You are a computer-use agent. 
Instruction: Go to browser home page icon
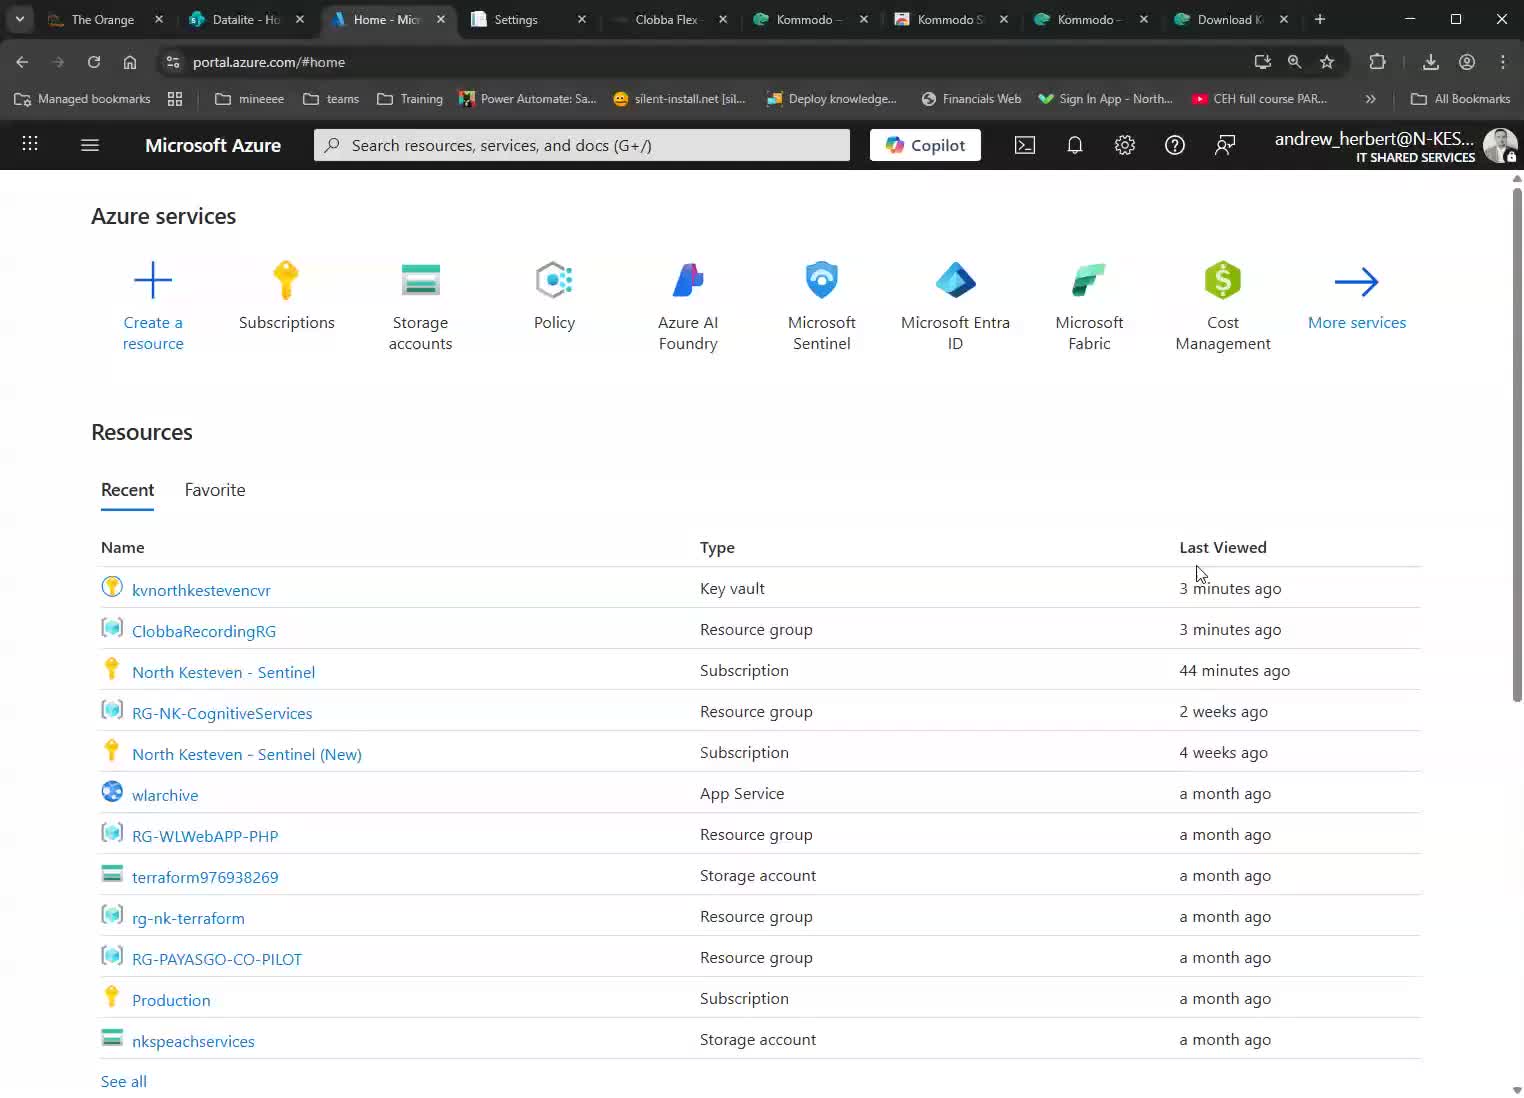[130, 62]
